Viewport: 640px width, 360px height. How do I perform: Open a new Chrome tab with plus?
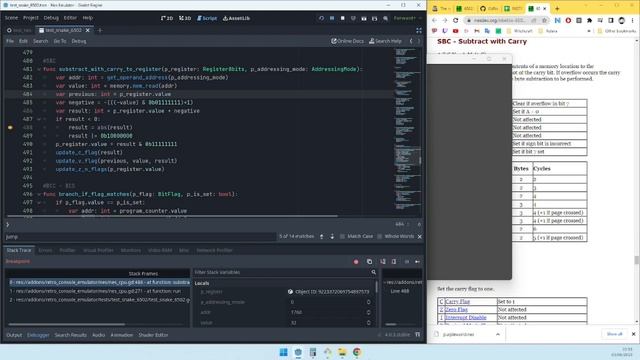coord(557,9)
